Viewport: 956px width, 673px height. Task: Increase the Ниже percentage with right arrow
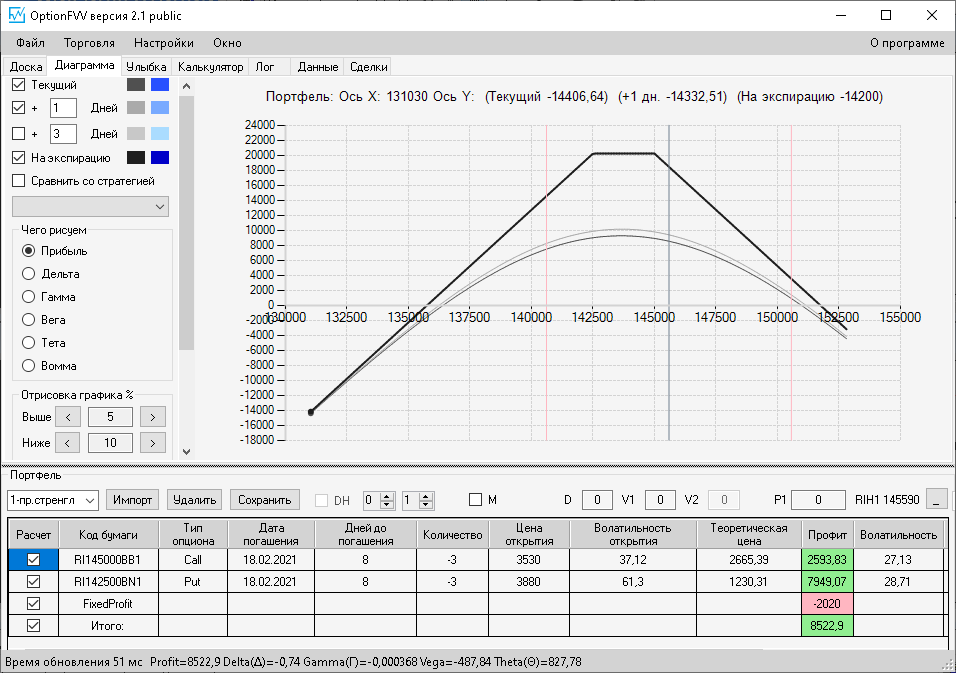(152, 443)
